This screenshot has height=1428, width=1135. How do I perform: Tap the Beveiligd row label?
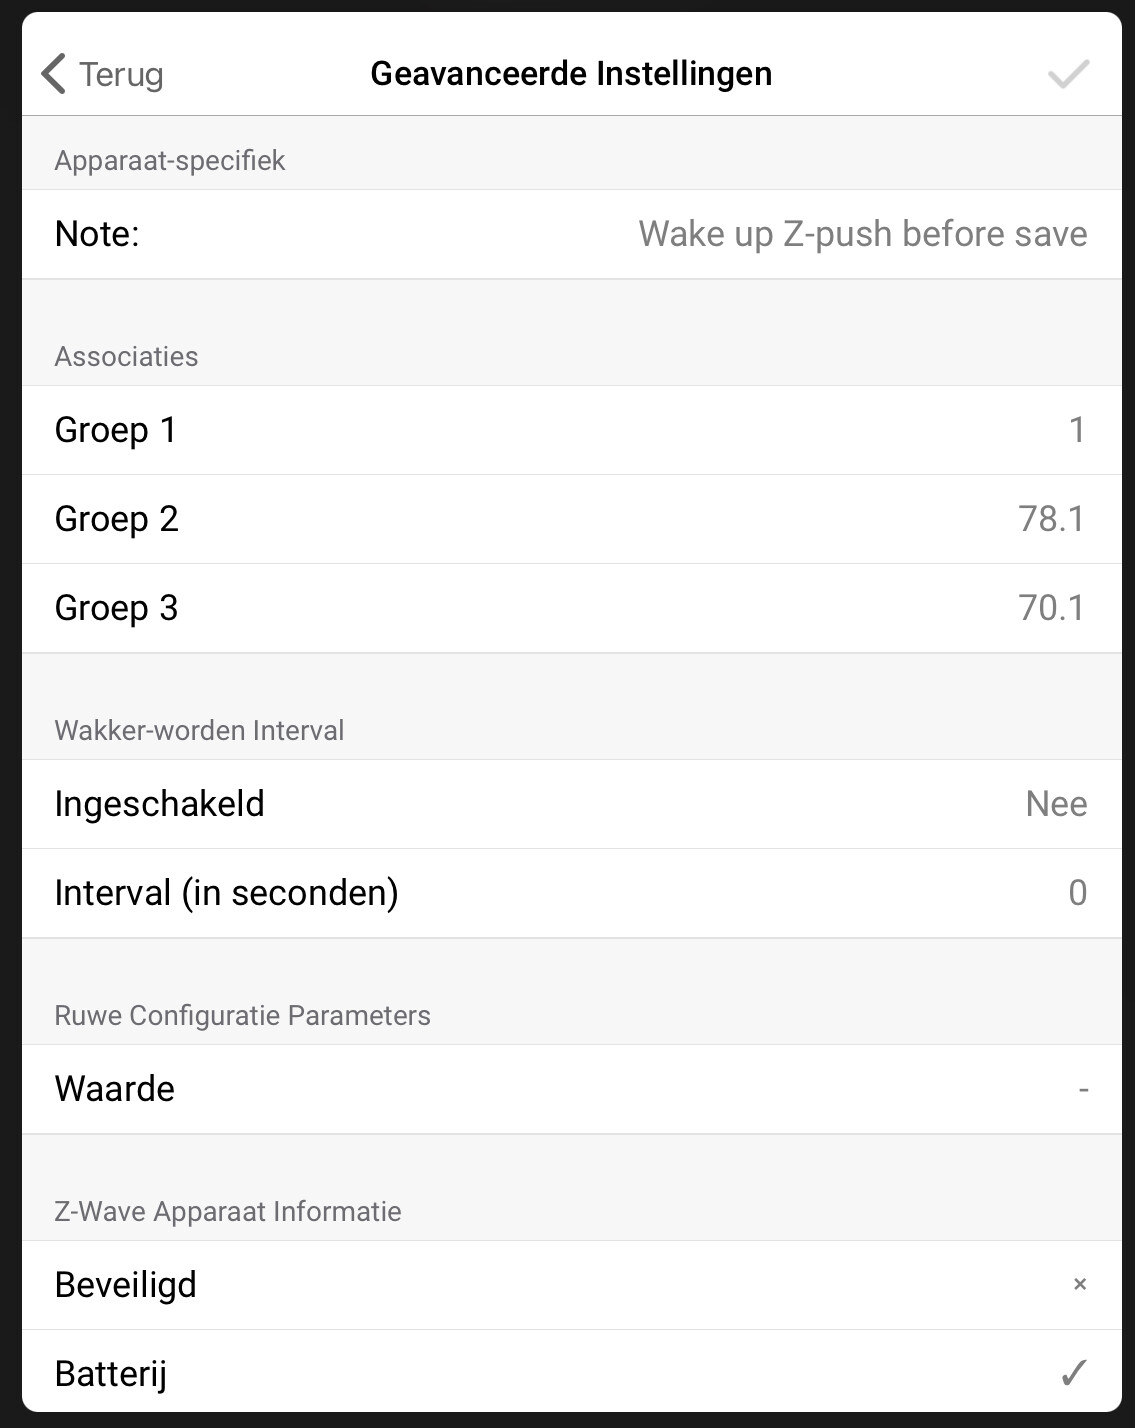[x=126, y=1285]
